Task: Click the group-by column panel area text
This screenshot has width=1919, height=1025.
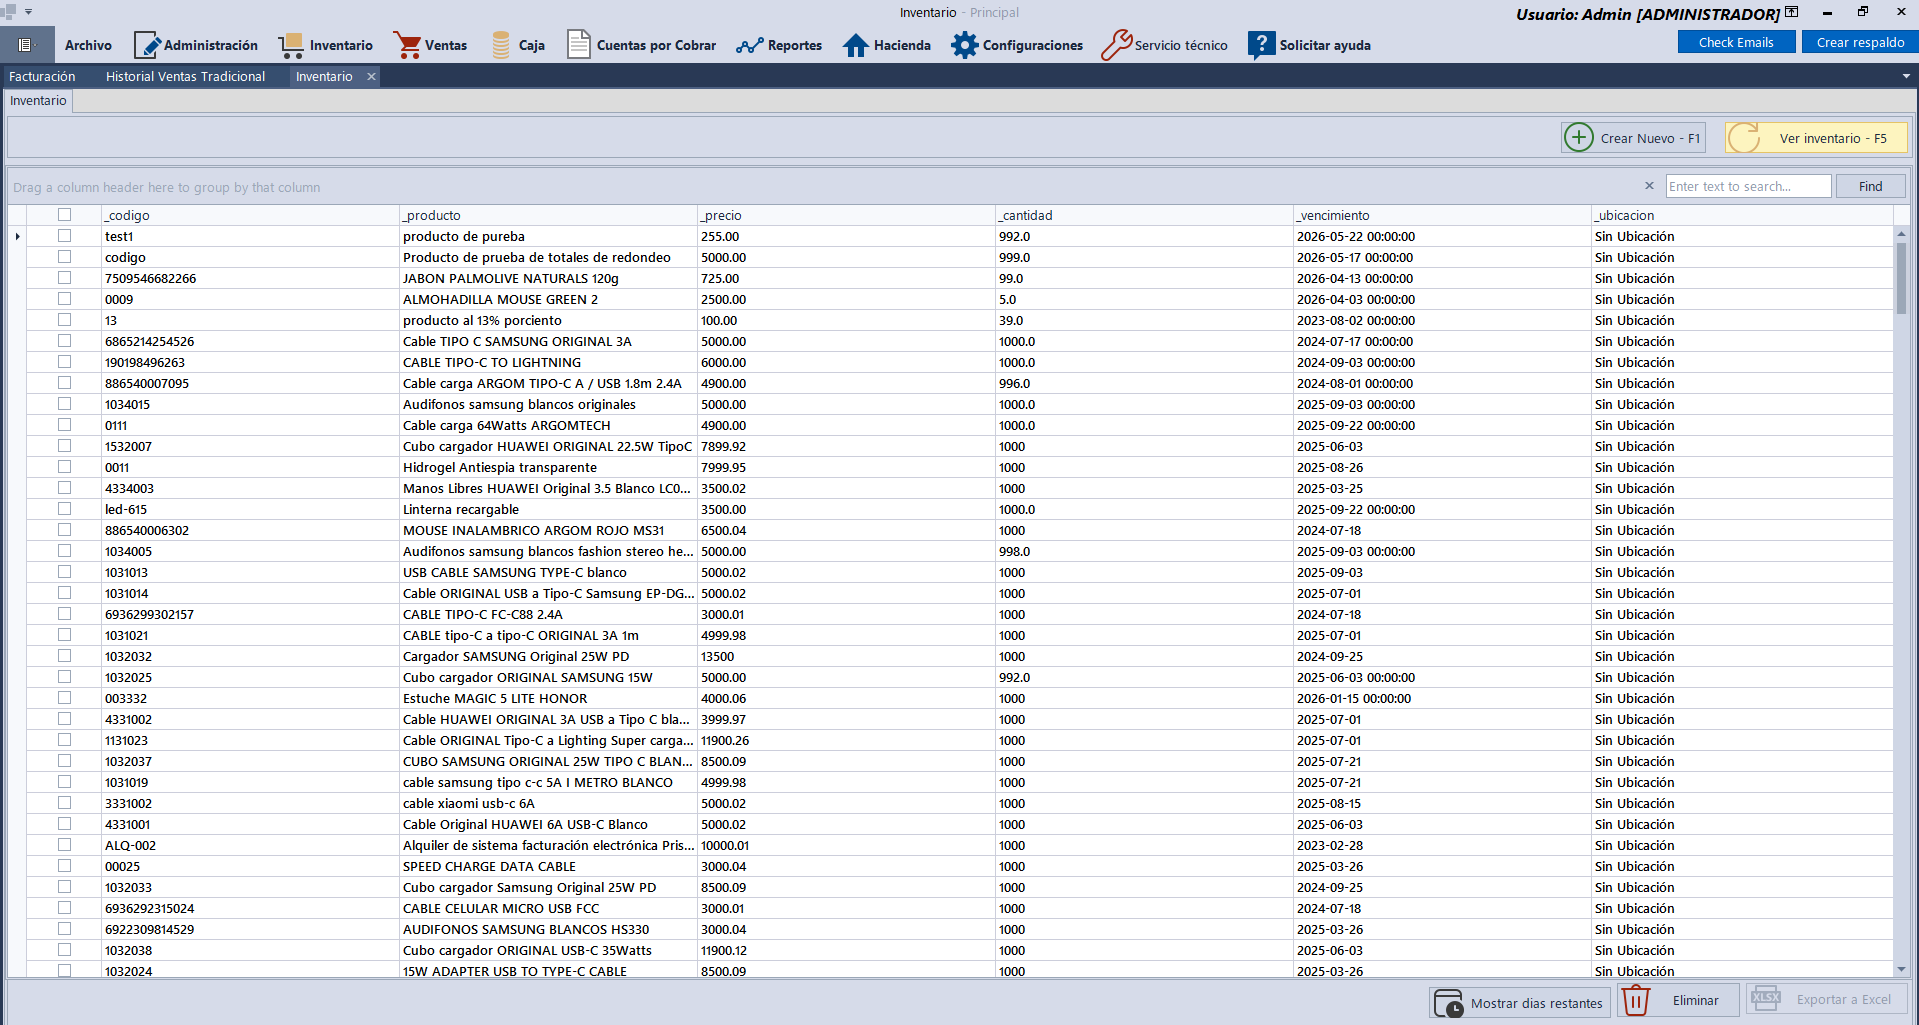Action: pos(167,187)
